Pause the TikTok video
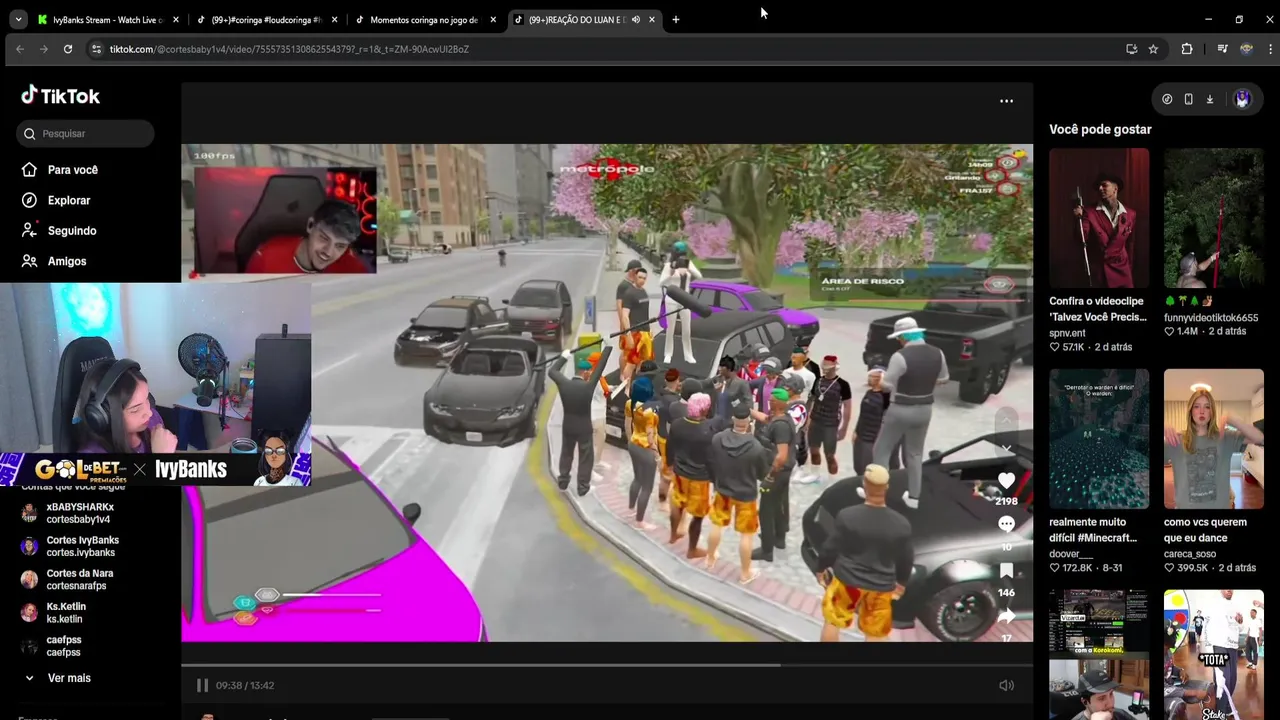 (x=202, y=685)
